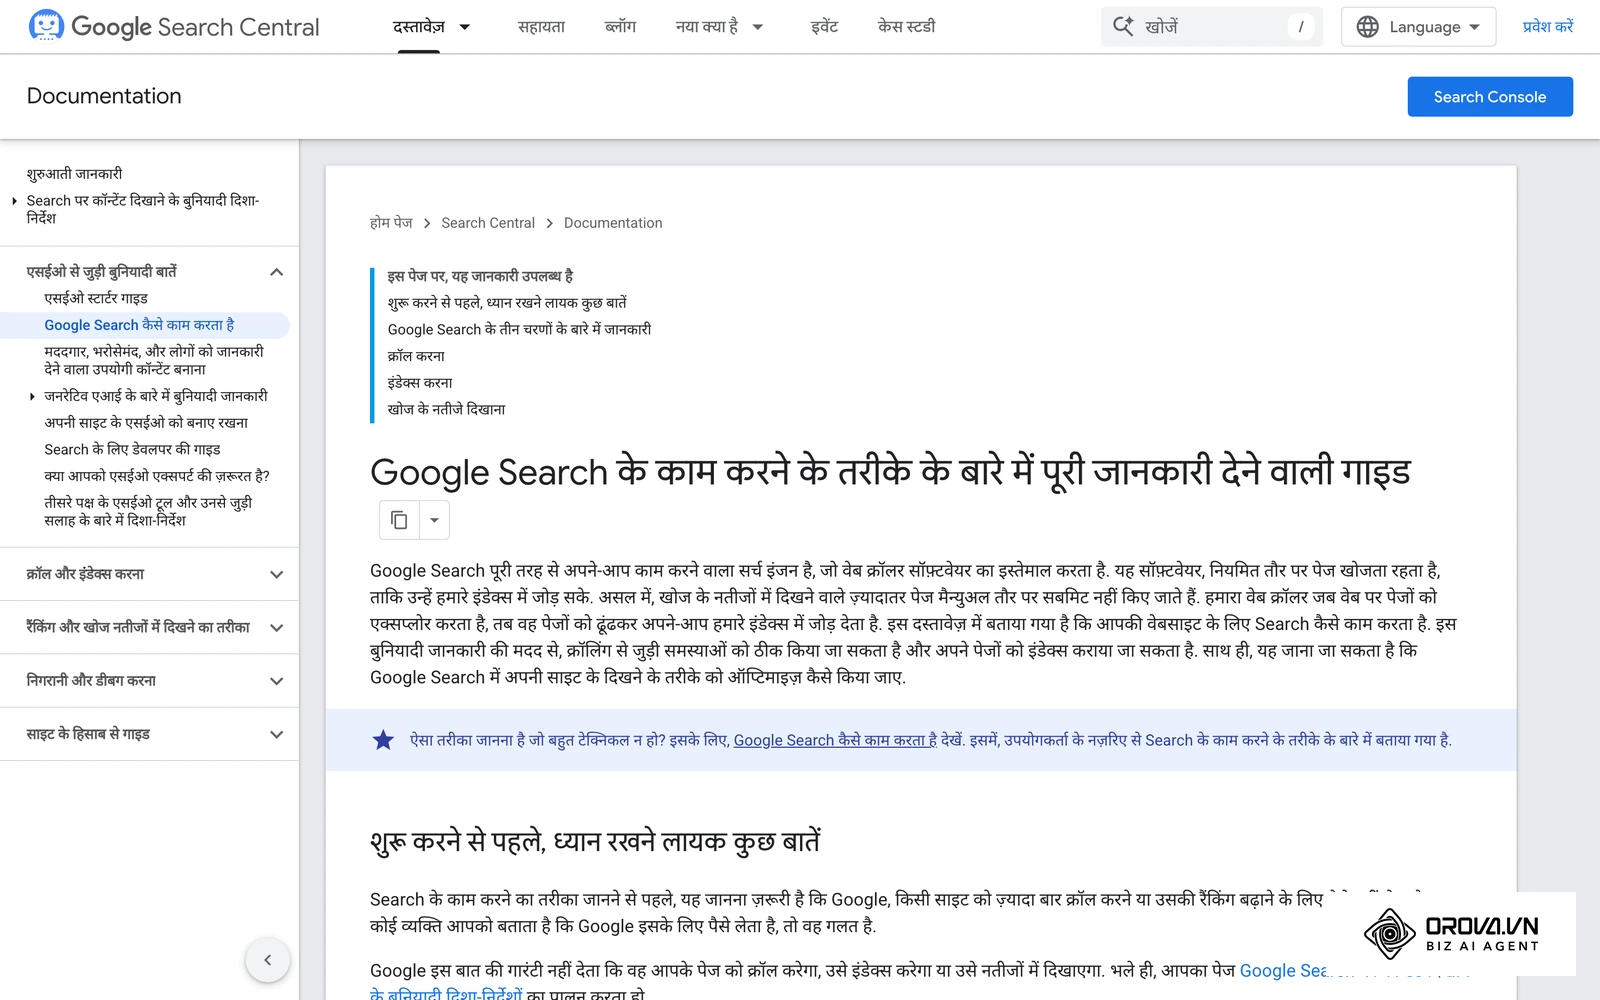
Task: Open Search के लिए डेवलपर की गाइड
Action: pos(132,449)
